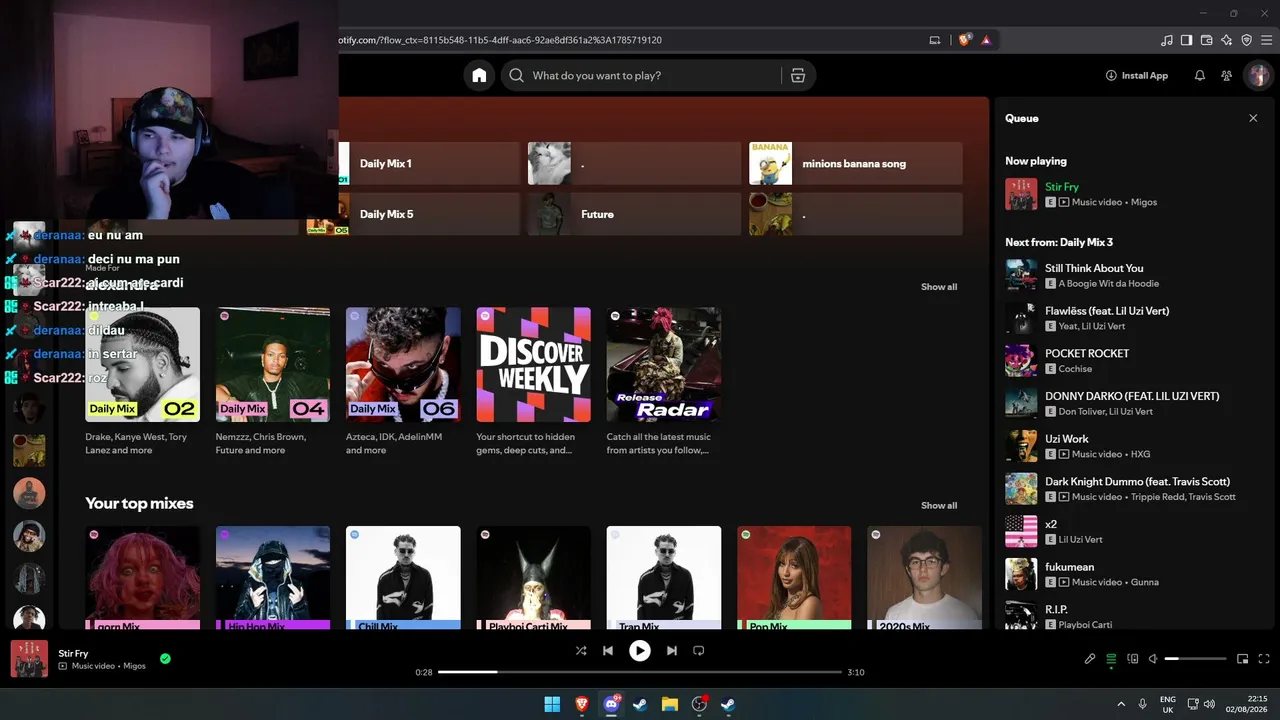This screenshot has height=720, width=1280.
Task: Close the Queue panel
Action: (1253, 118)
